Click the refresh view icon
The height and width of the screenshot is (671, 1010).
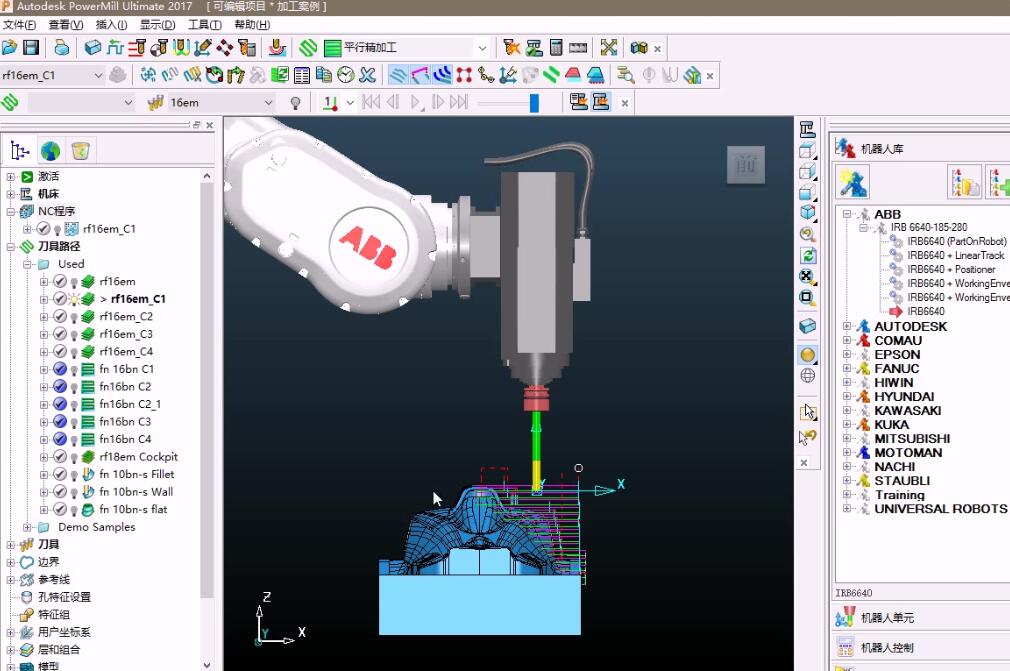point(808,256)
